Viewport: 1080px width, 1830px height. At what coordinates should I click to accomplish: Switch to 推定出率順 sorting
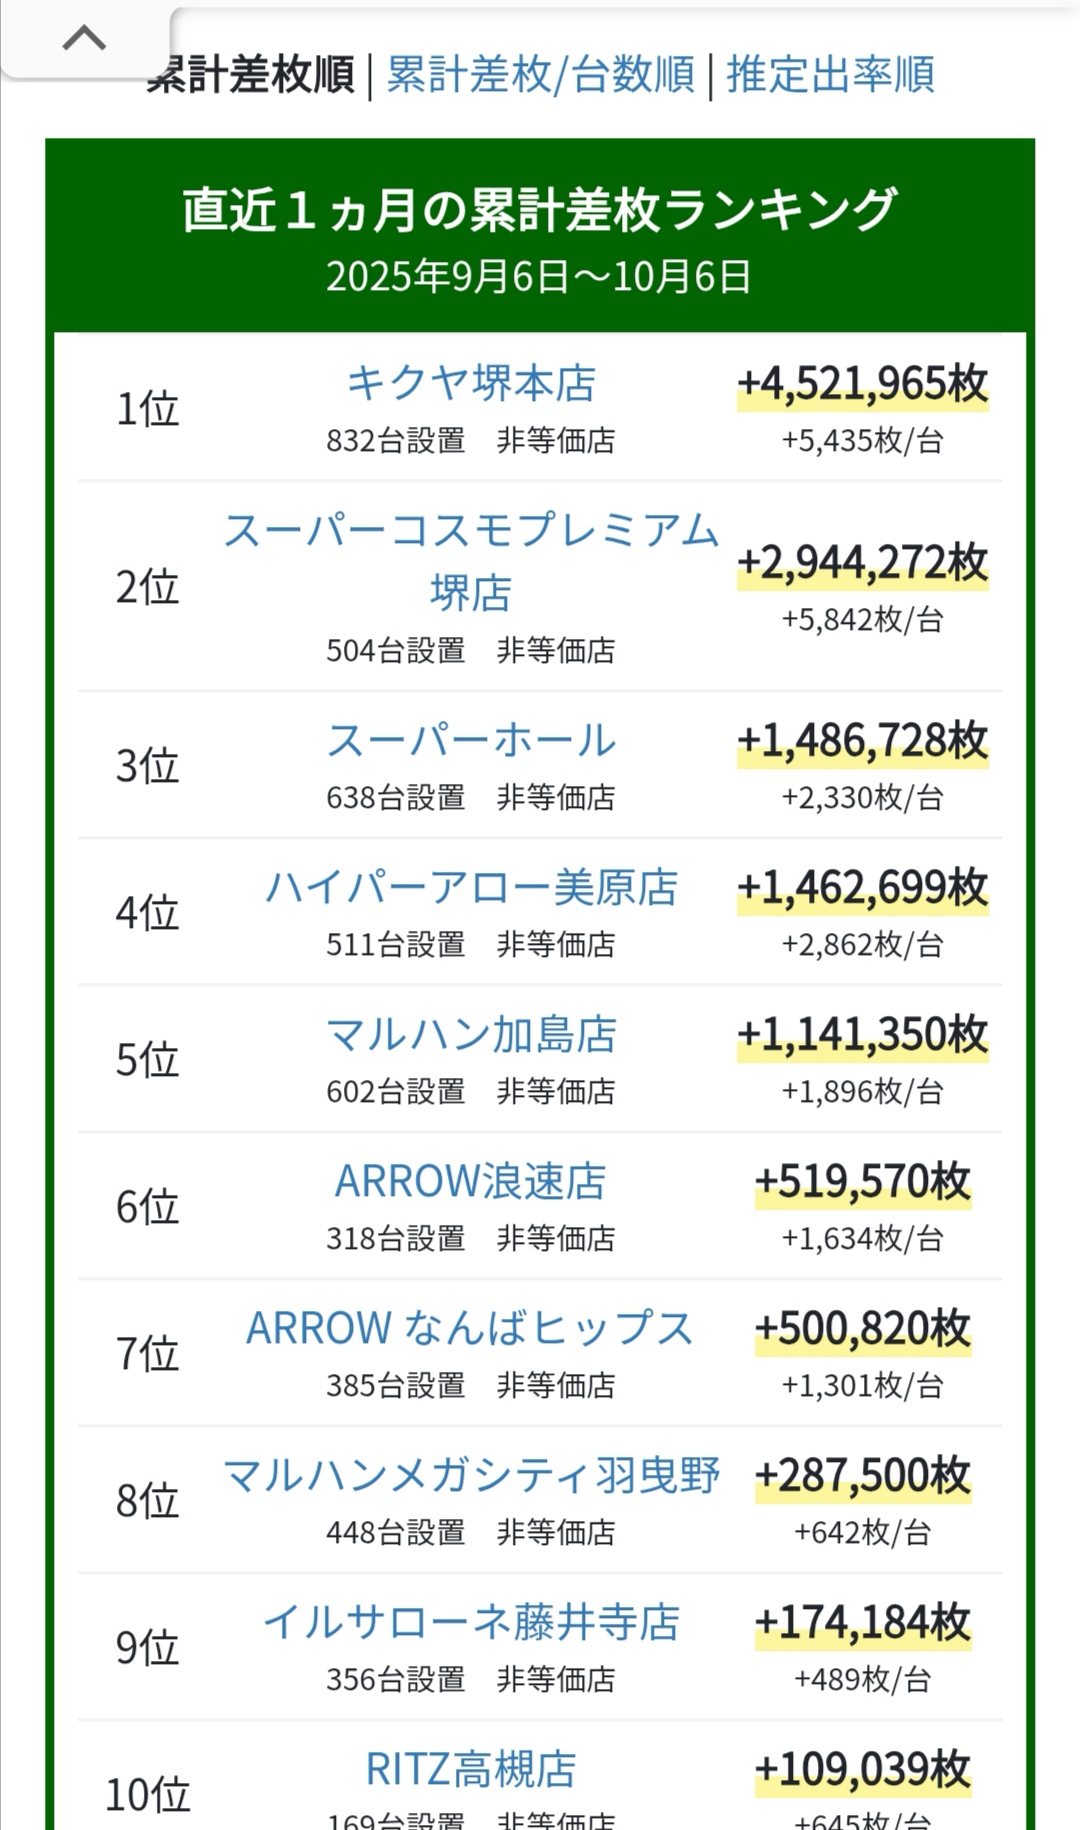pyautogui.click(x=830, y=75)
